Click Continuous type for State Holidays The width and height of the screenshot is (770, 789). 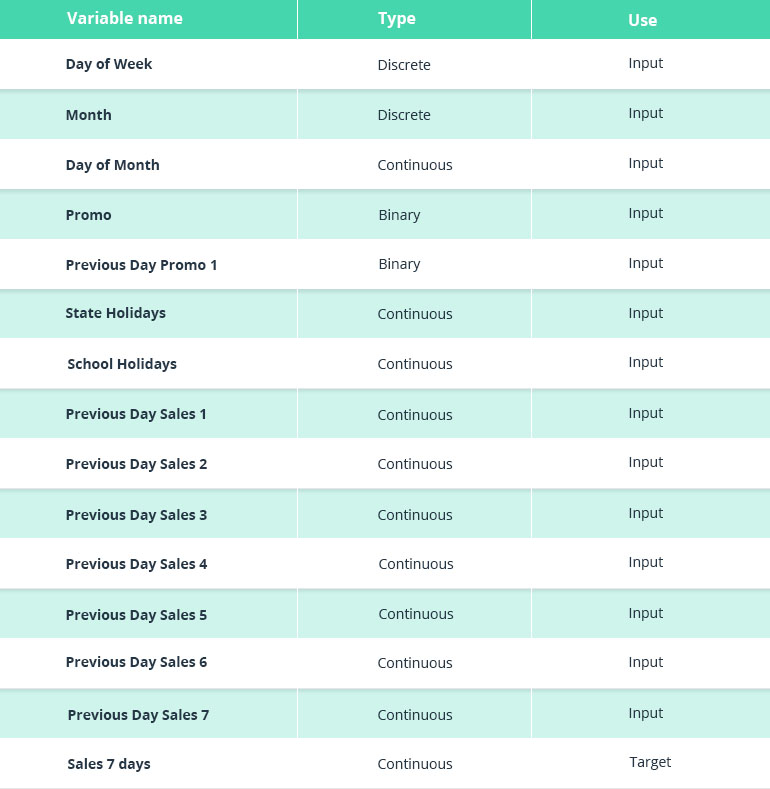point(415,314)
